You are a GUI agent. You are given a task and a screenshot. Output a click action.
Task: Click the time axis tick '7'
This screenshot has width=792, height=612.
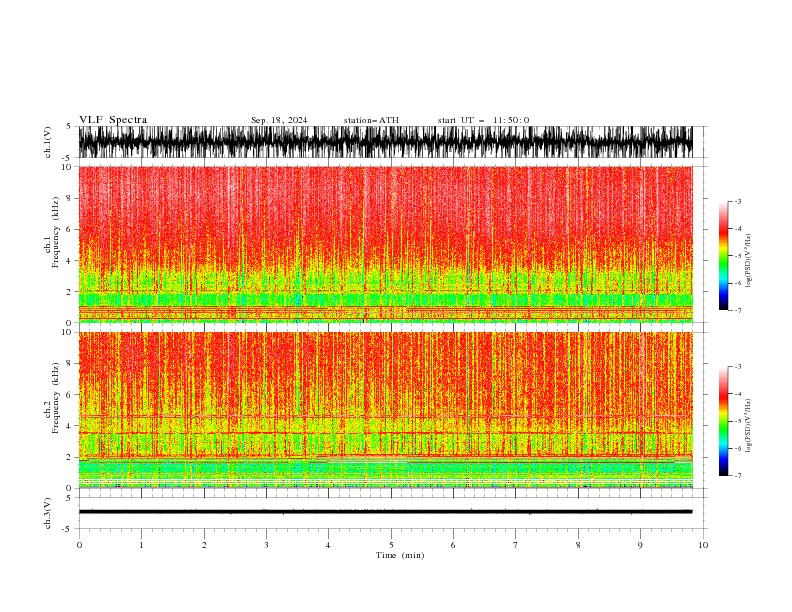(x=516, y=545)
